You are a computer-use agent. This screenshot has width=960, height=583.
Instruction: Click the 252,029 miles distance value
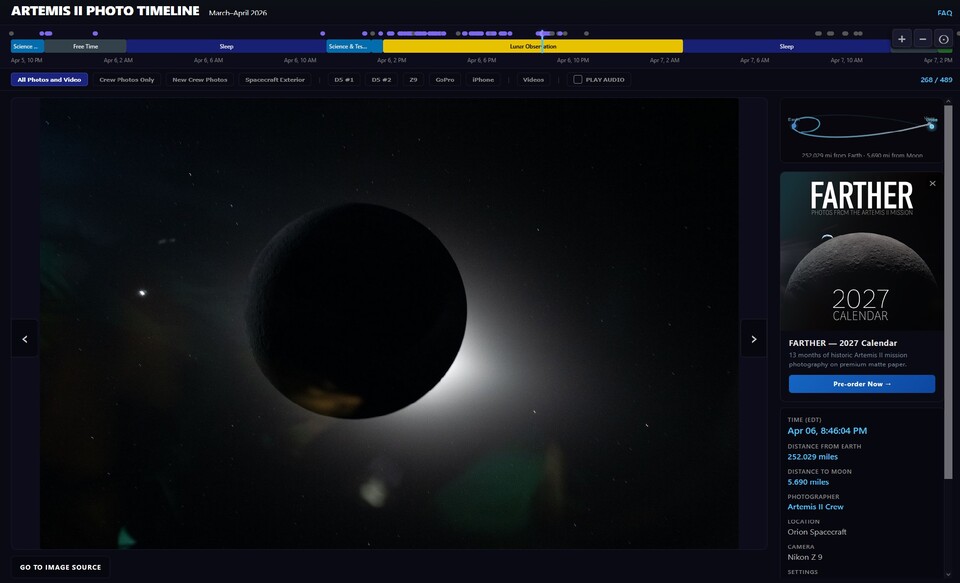coord(812,457)
